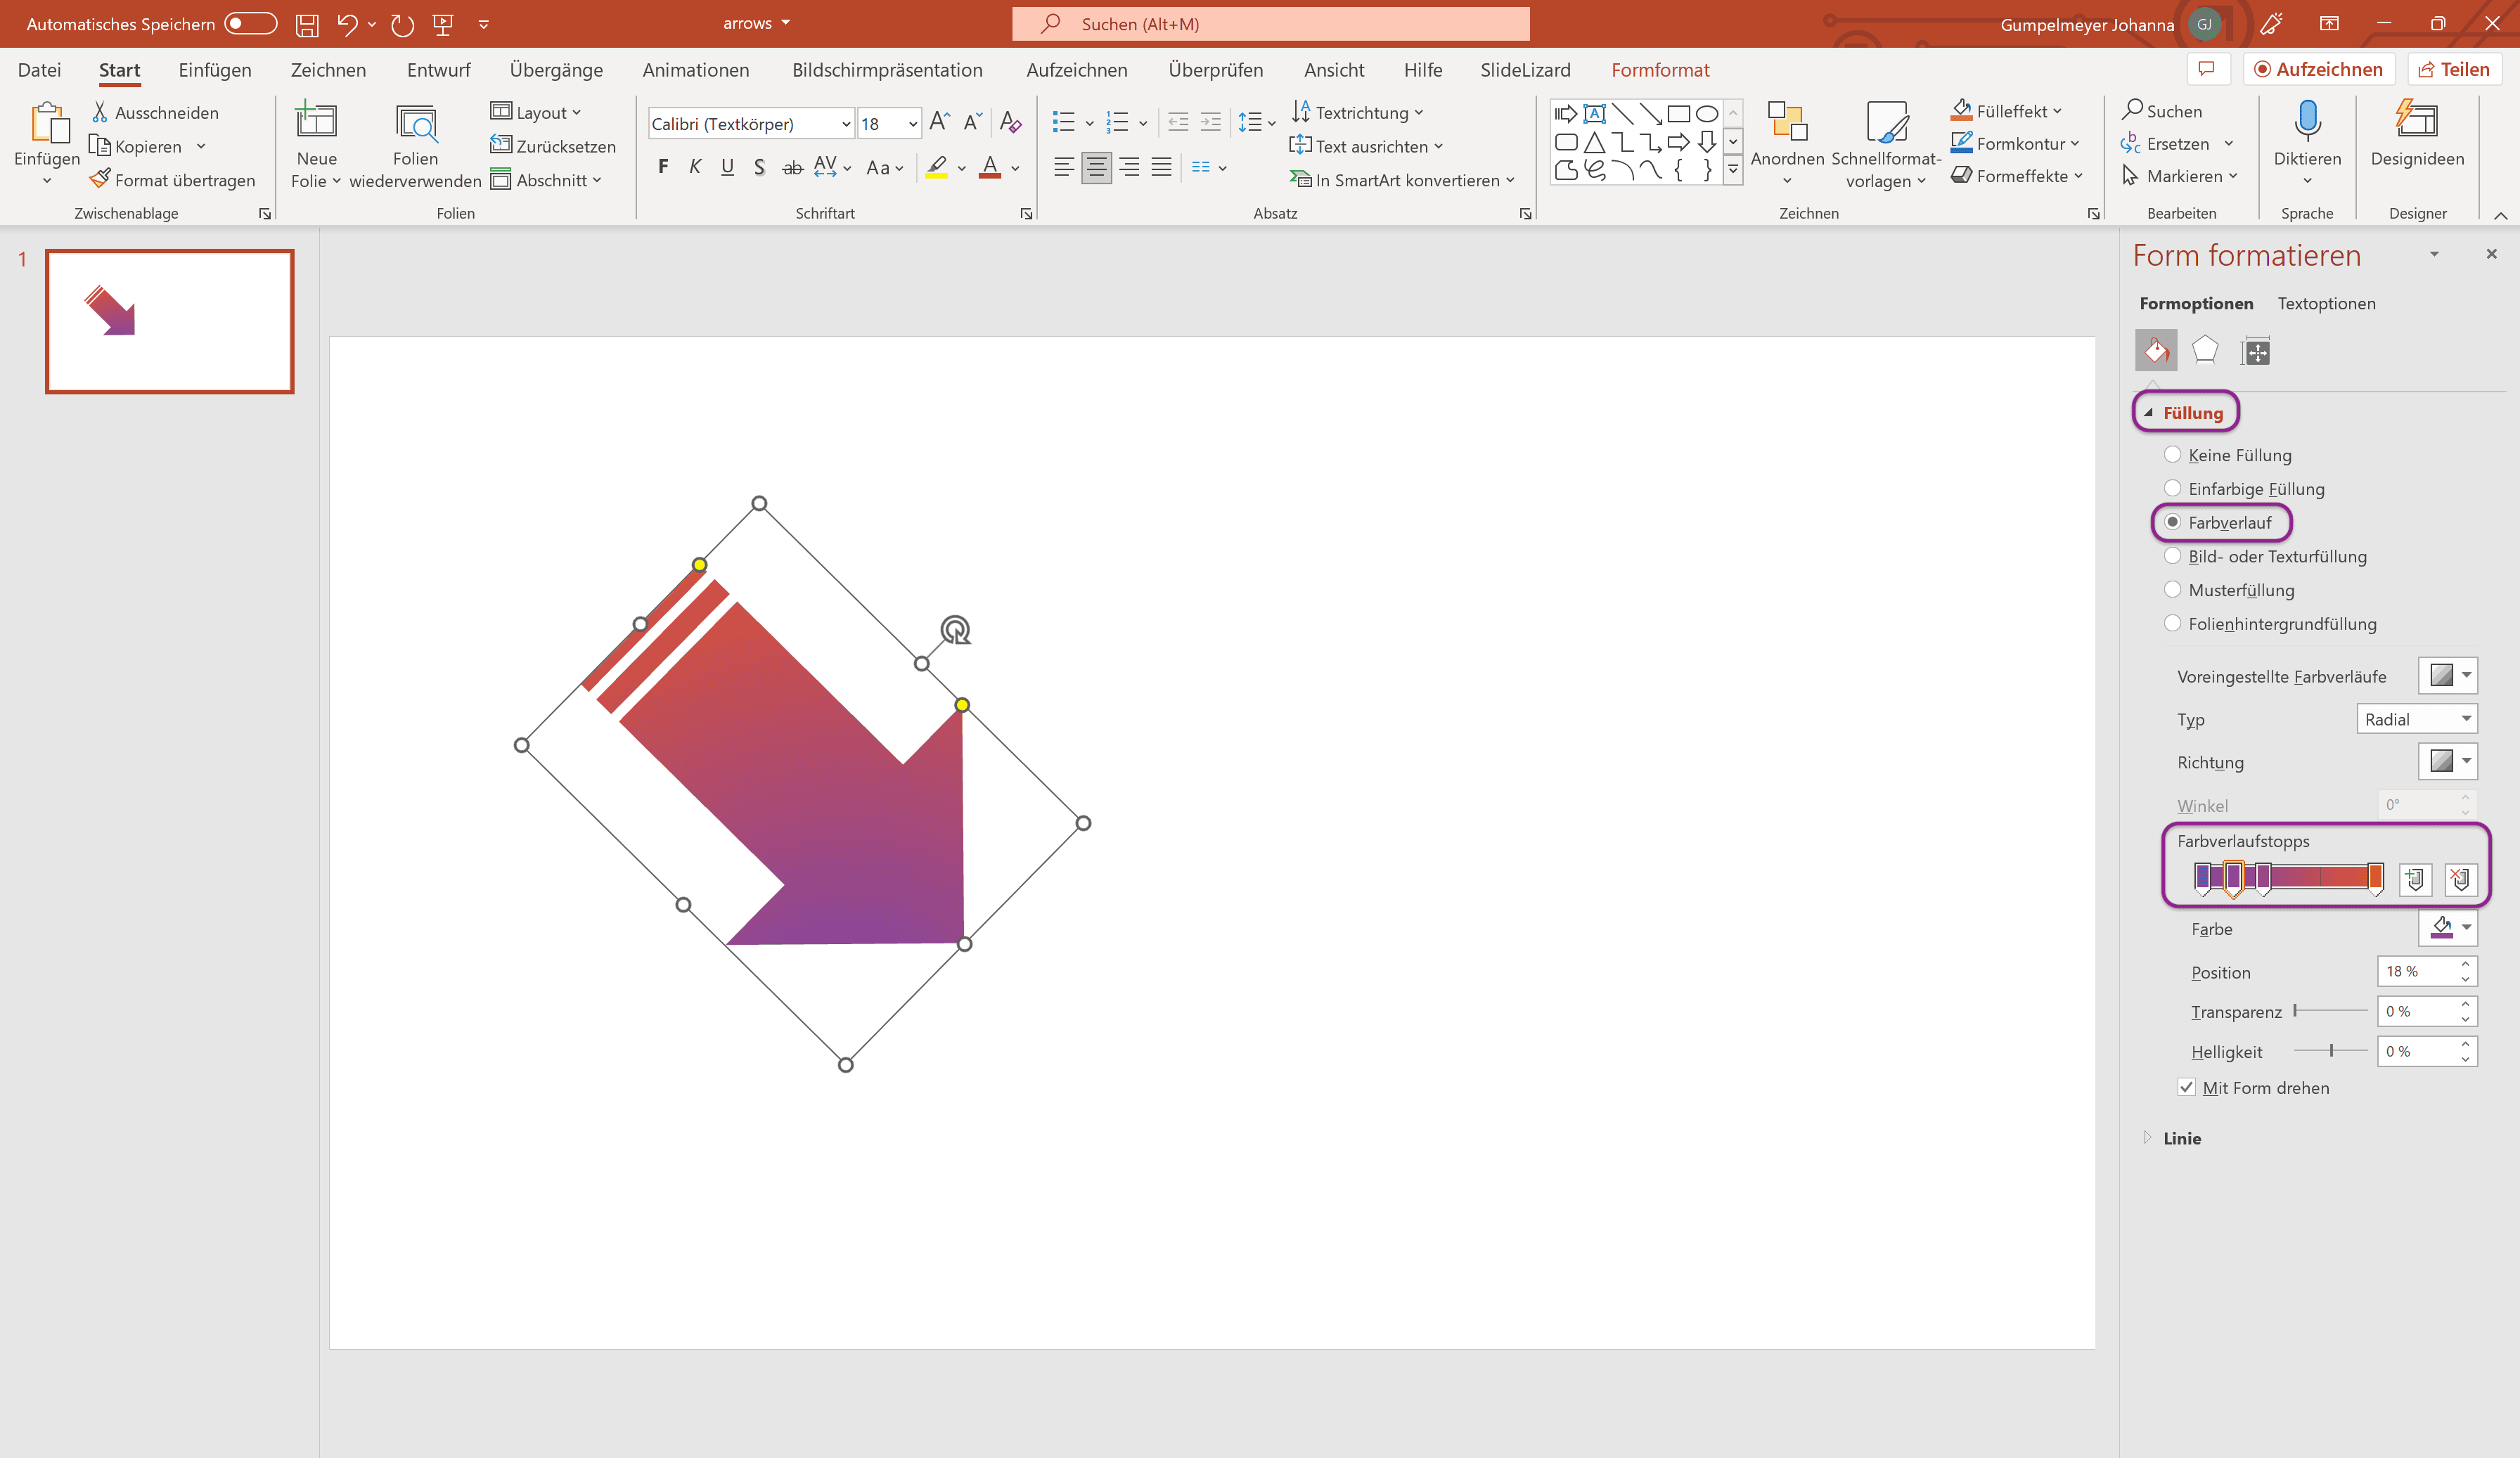This screenshot has width=2520, height=1458.
Task: Open the Typ Radial dropdown
Action: coord(2416,719)
